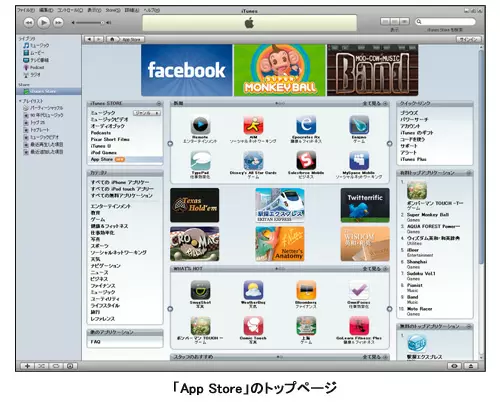Skip to the next track

tap(58, 23)
